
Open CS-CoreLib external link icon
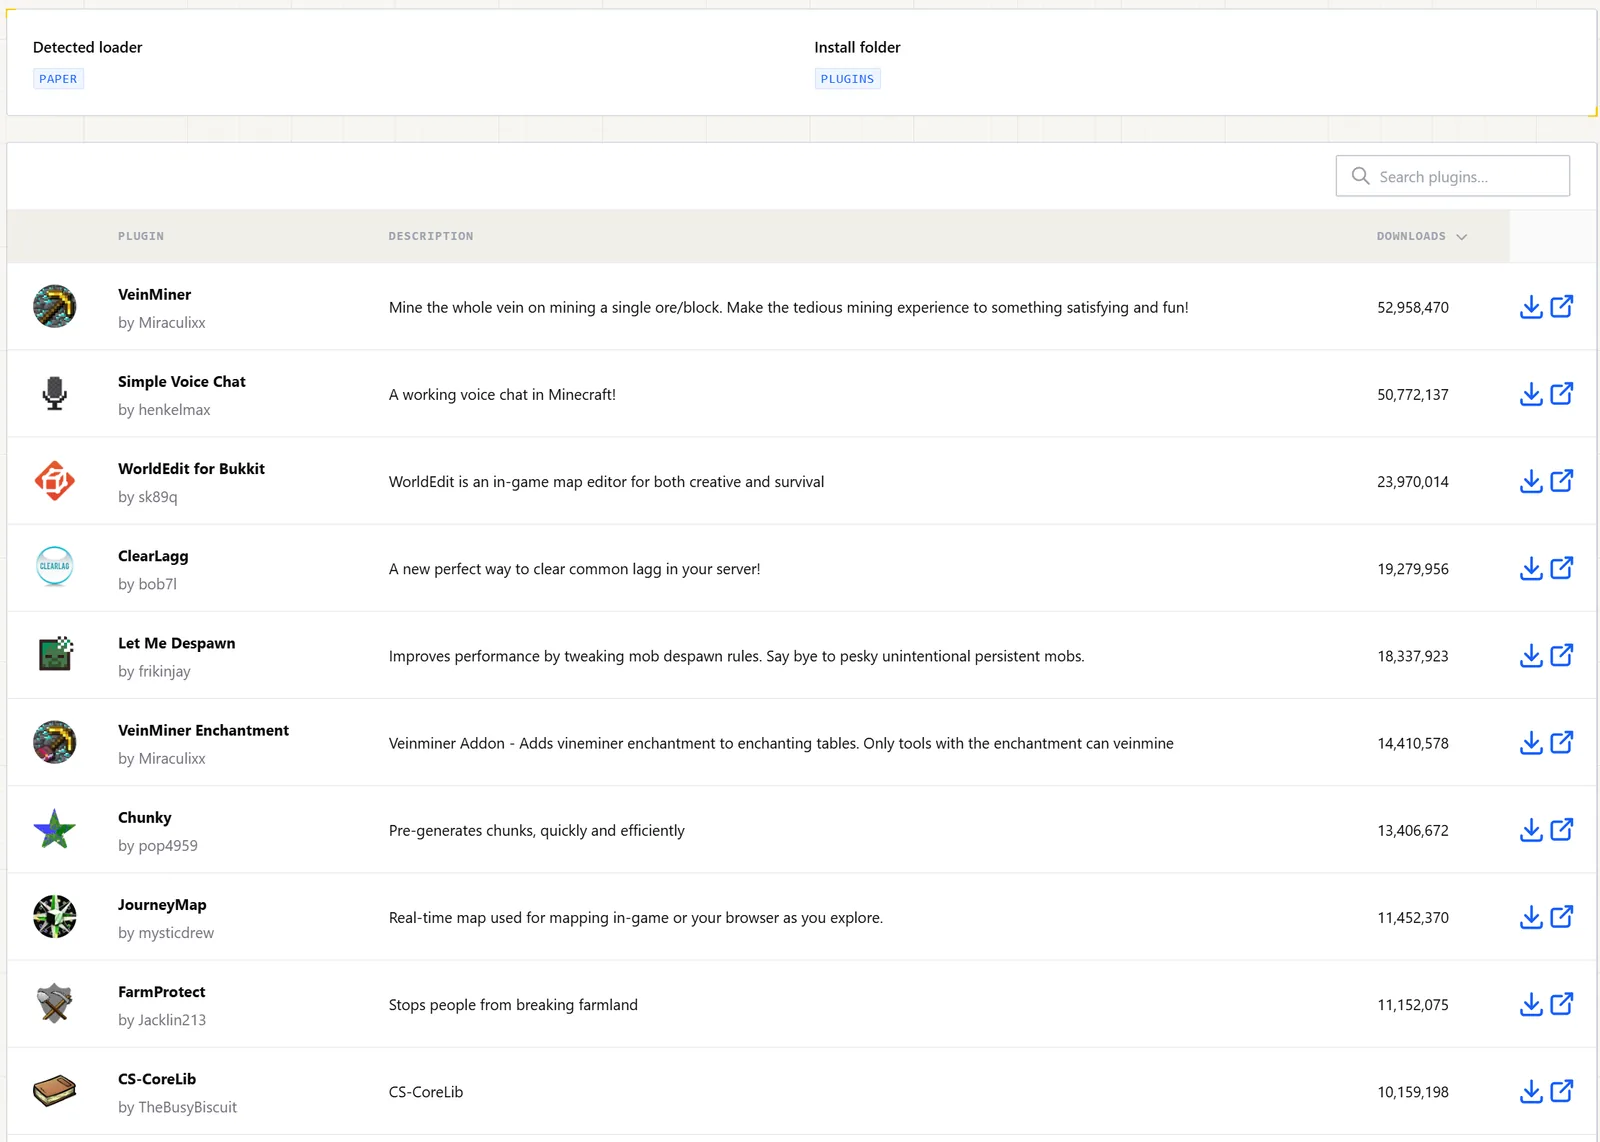tap(1562, 1090)
